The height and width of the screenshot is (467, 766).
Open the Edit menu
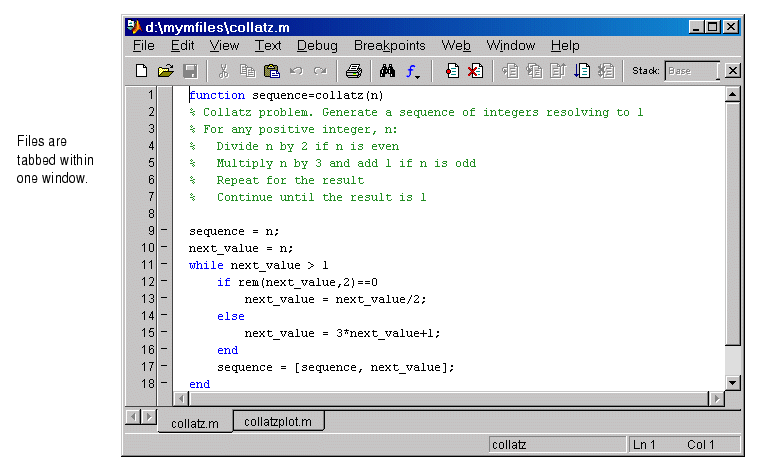pyautogui.click(x=182, y=45)
